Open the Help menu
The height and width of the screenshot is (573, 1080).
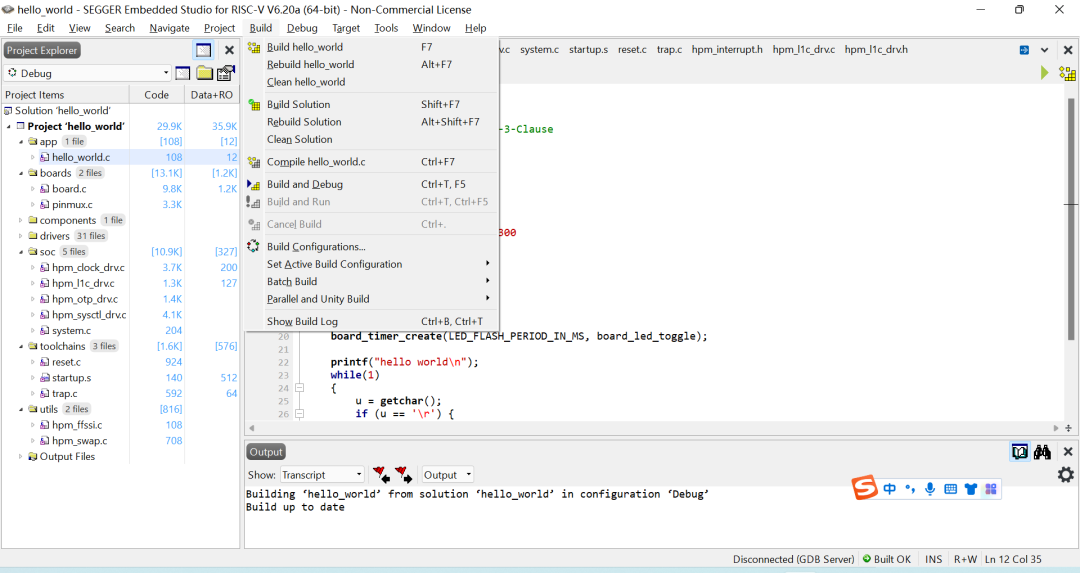tap(475, 28)
